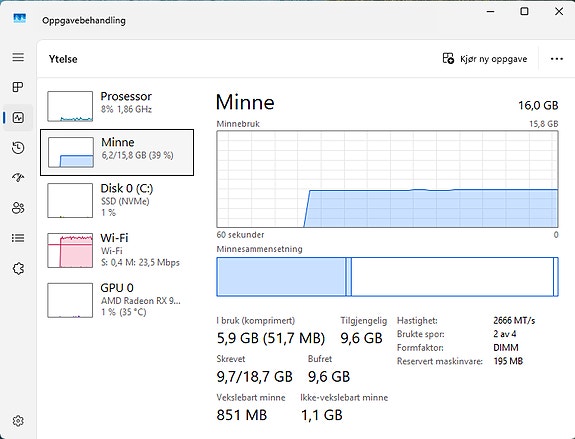Click the Wi-Fi mini graph thumbnail
This screenshot has width=575, height=439.
(x=70, y=250)
